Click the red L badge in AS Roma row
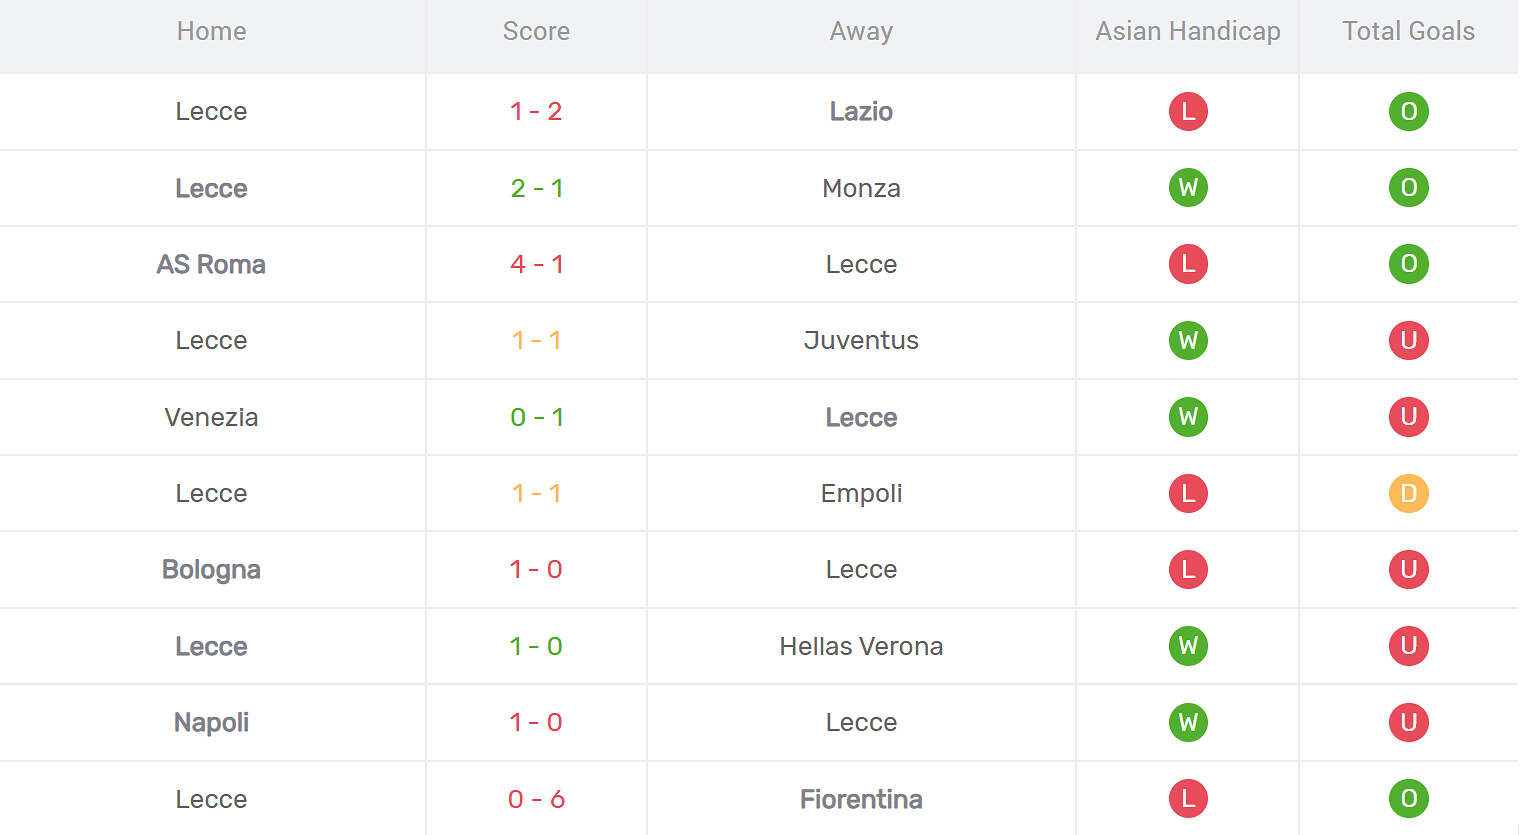Screen dimensions: 1521x835 (1188, 264)
